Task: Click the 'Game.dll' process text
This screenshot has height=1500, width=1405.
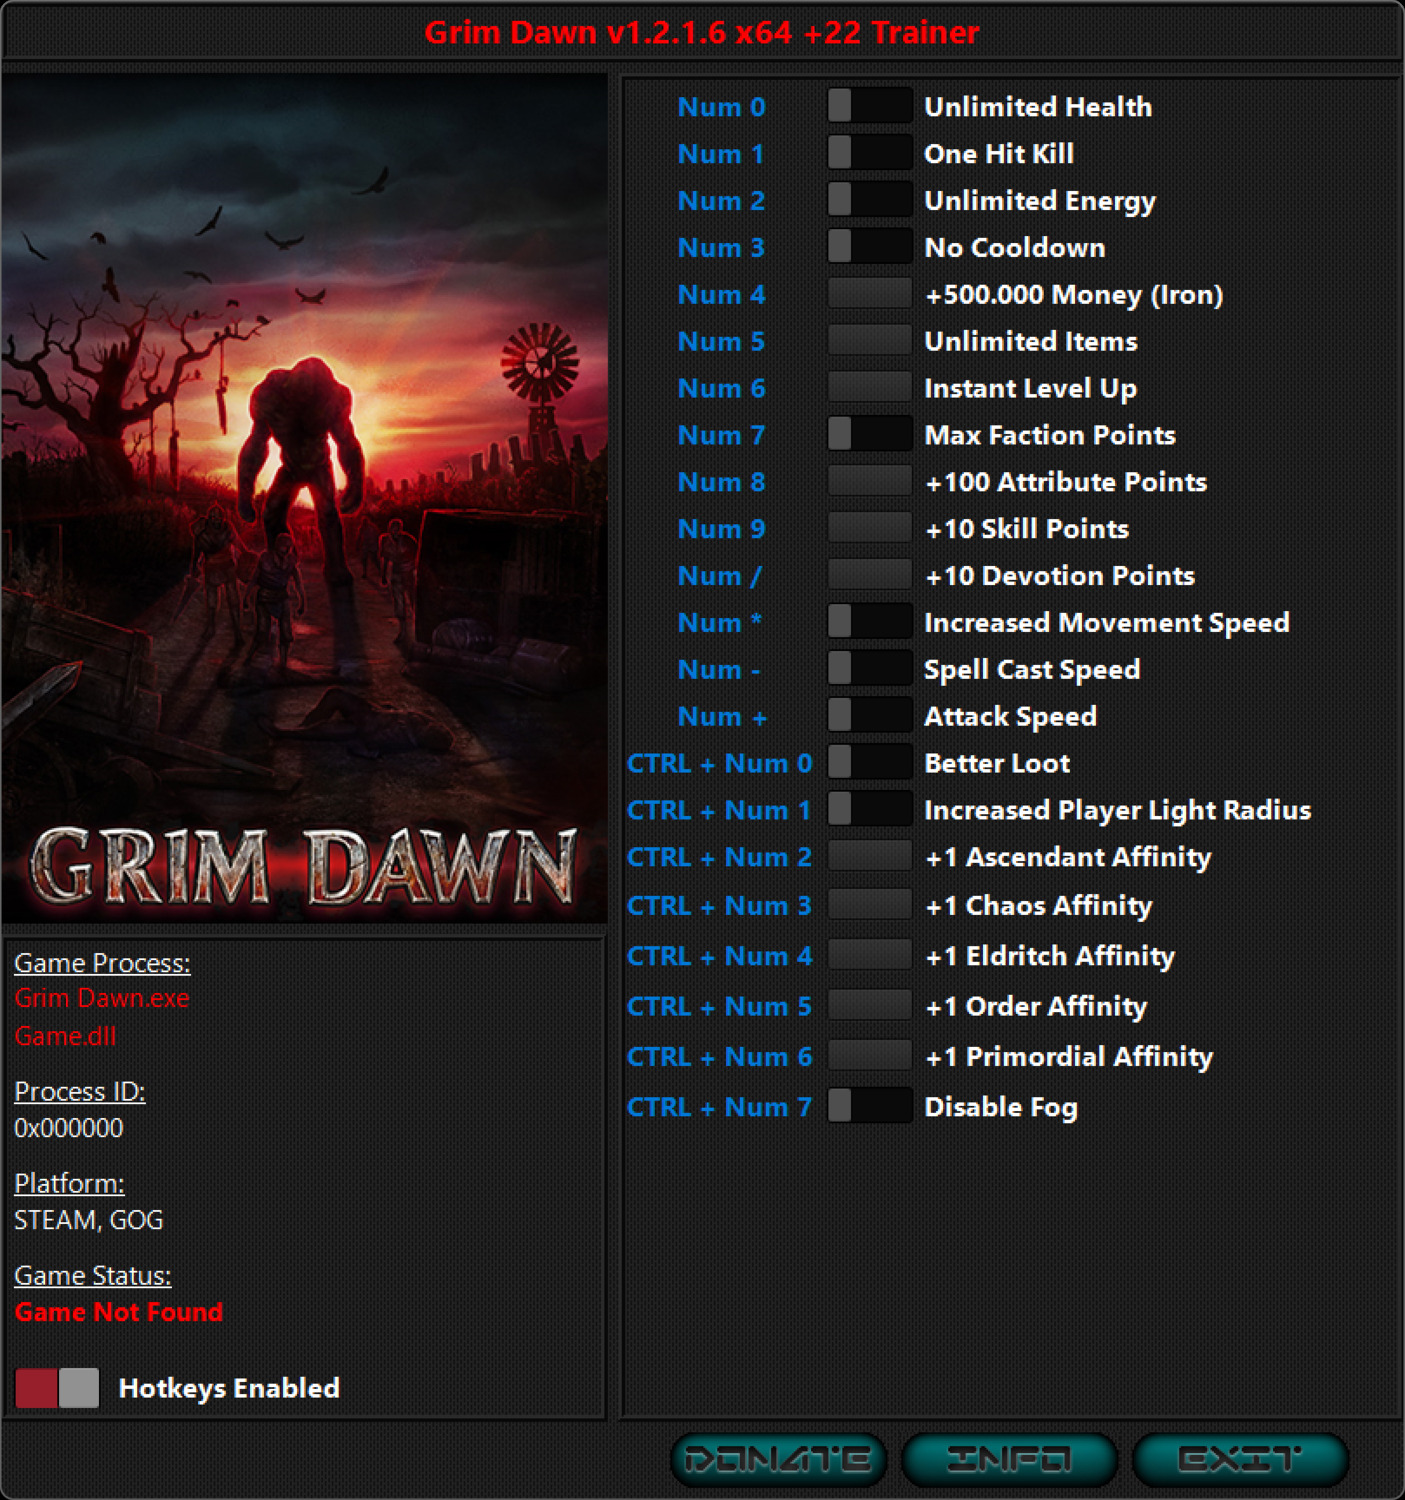Action: click(65, 1036)
